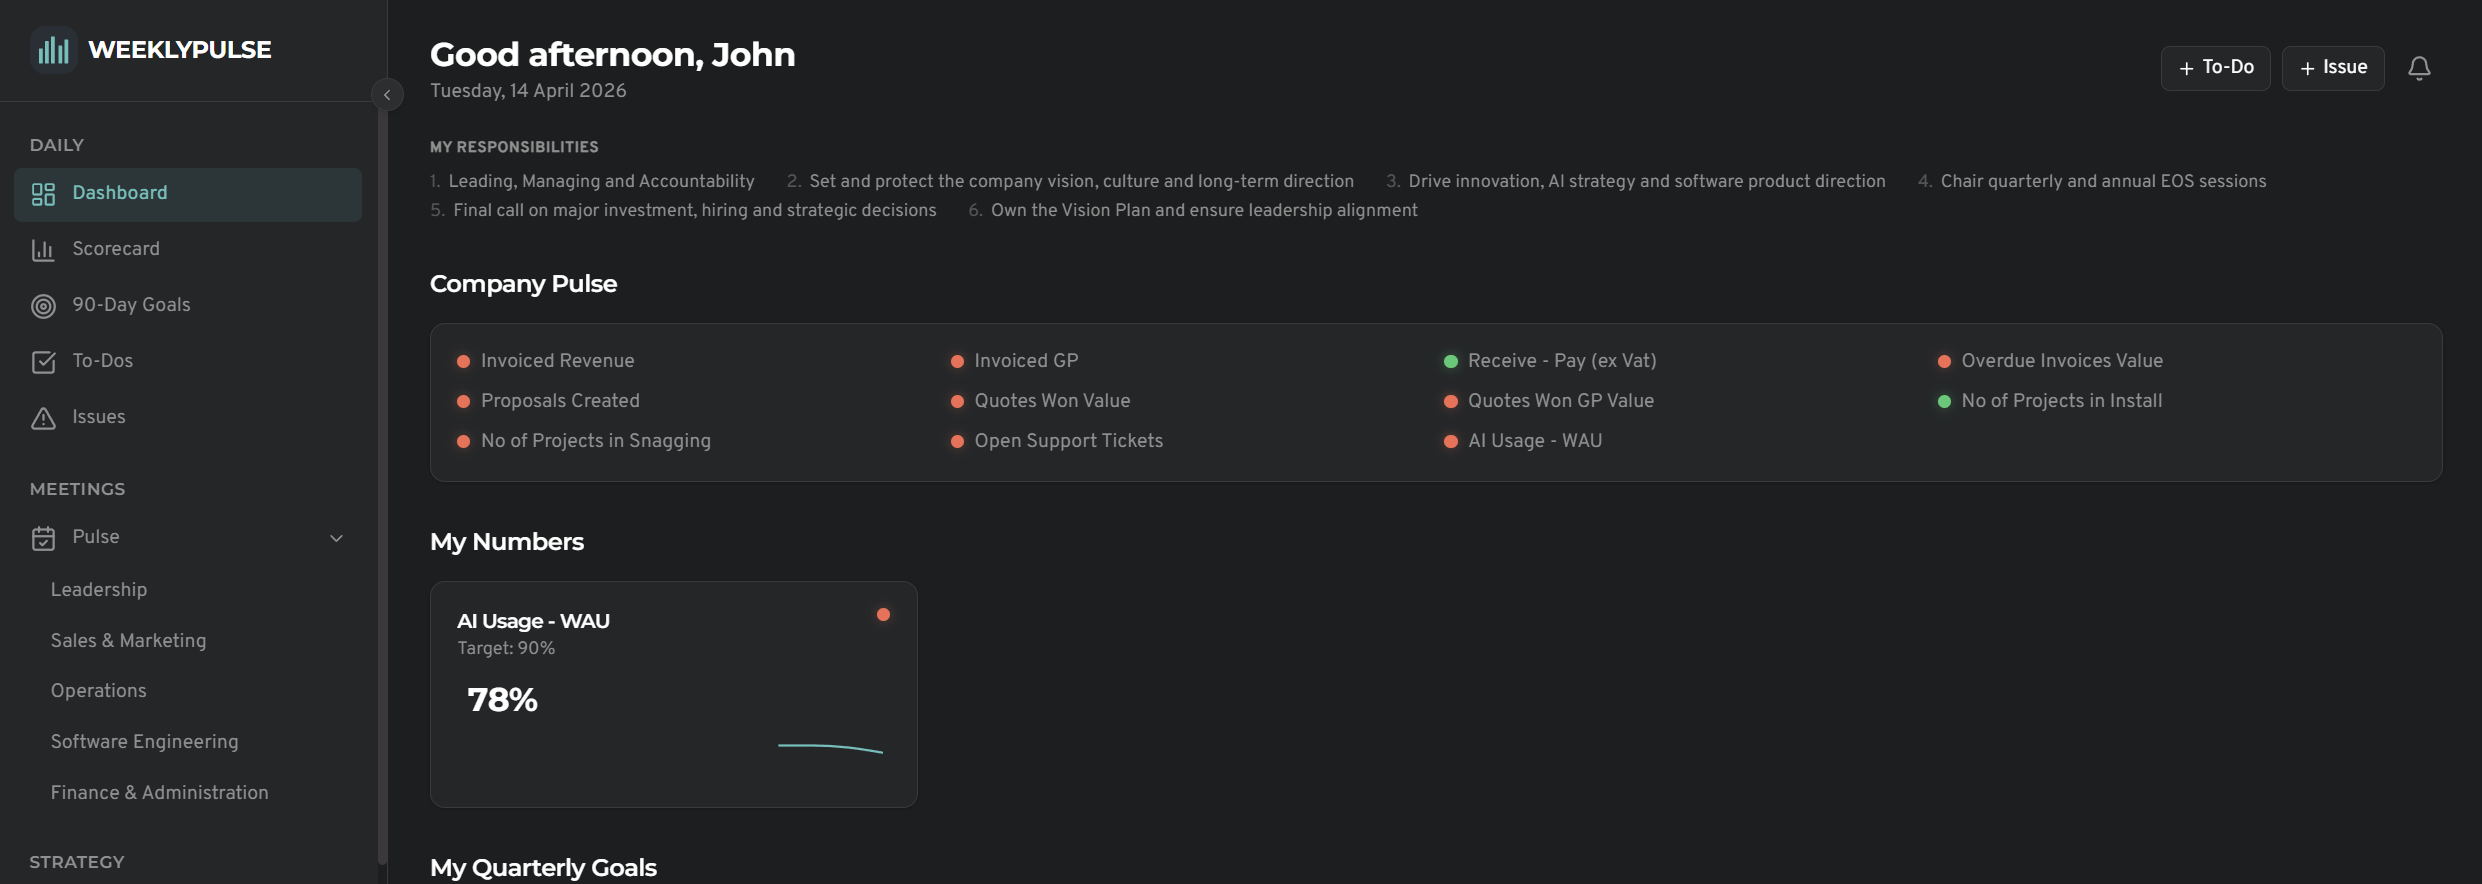This screenshot has width=2482, height=884.
Task: Click the red status dot beside Invoiced Revenue
Action: click(464, 362)
